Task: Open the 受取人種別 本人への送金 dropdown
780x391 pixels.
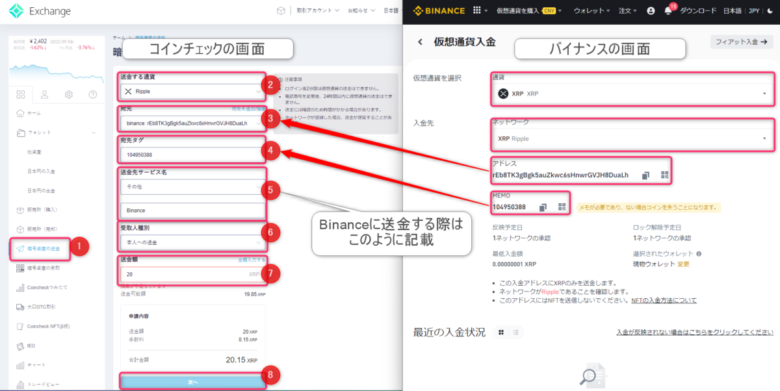Action: coord(192,242)
